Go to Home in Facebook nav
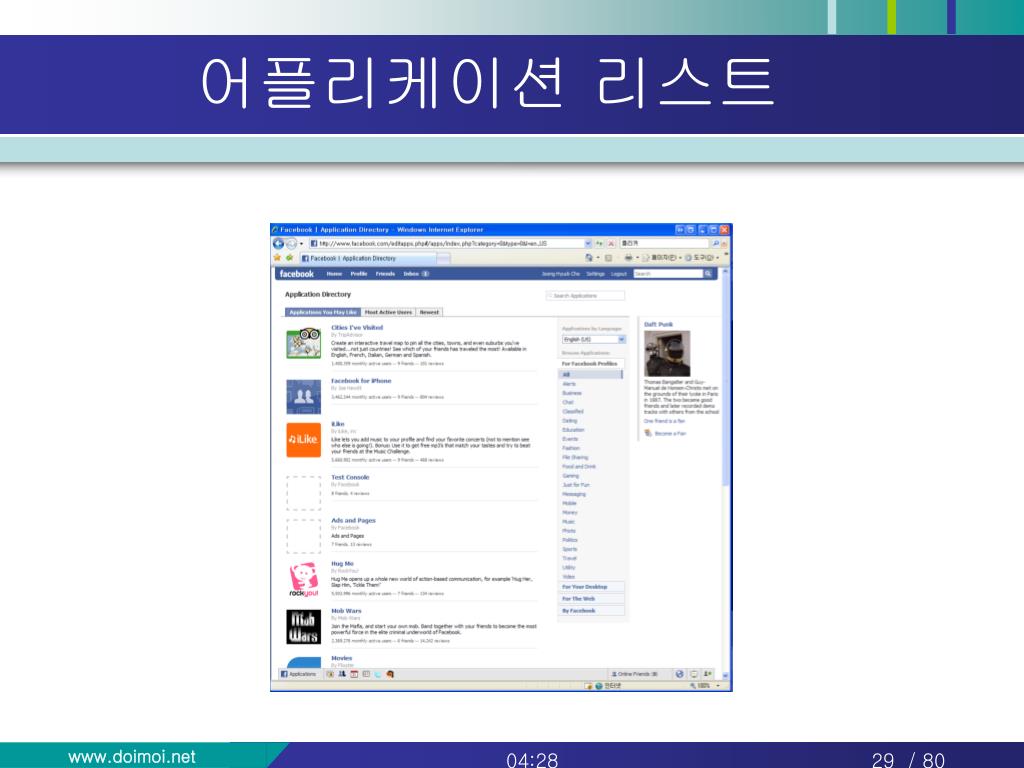The height and width of the screenshot is (768, 1024). 334,274
